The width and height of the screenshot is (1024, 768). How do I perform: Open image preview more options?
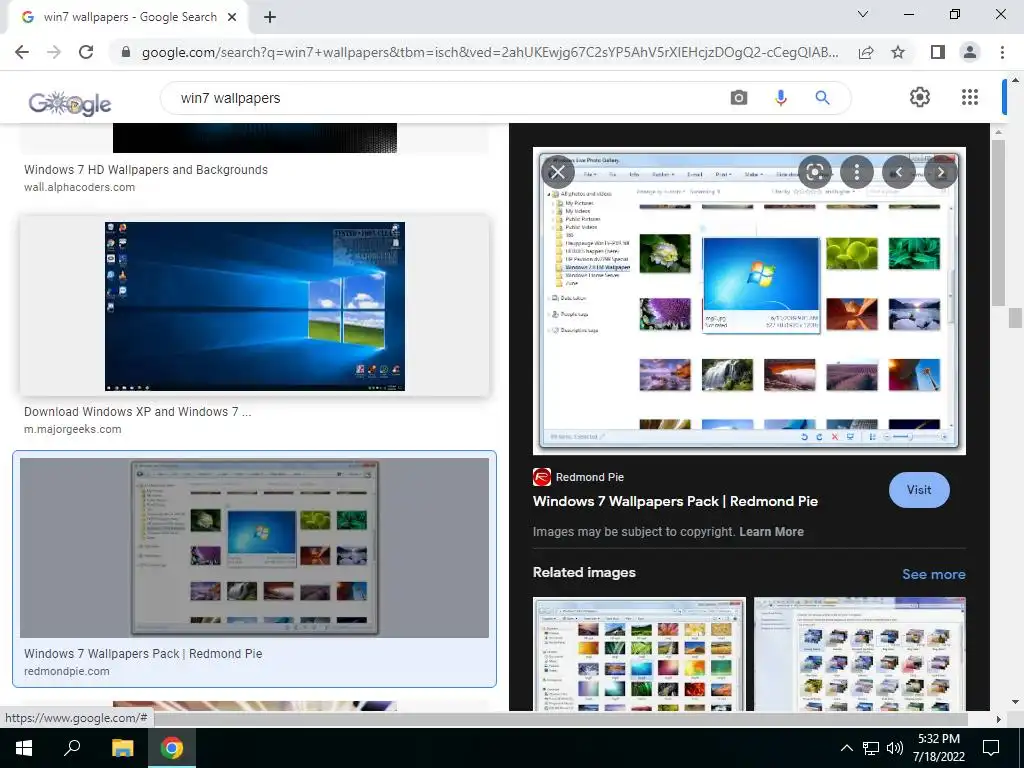[x=857, y=172]
